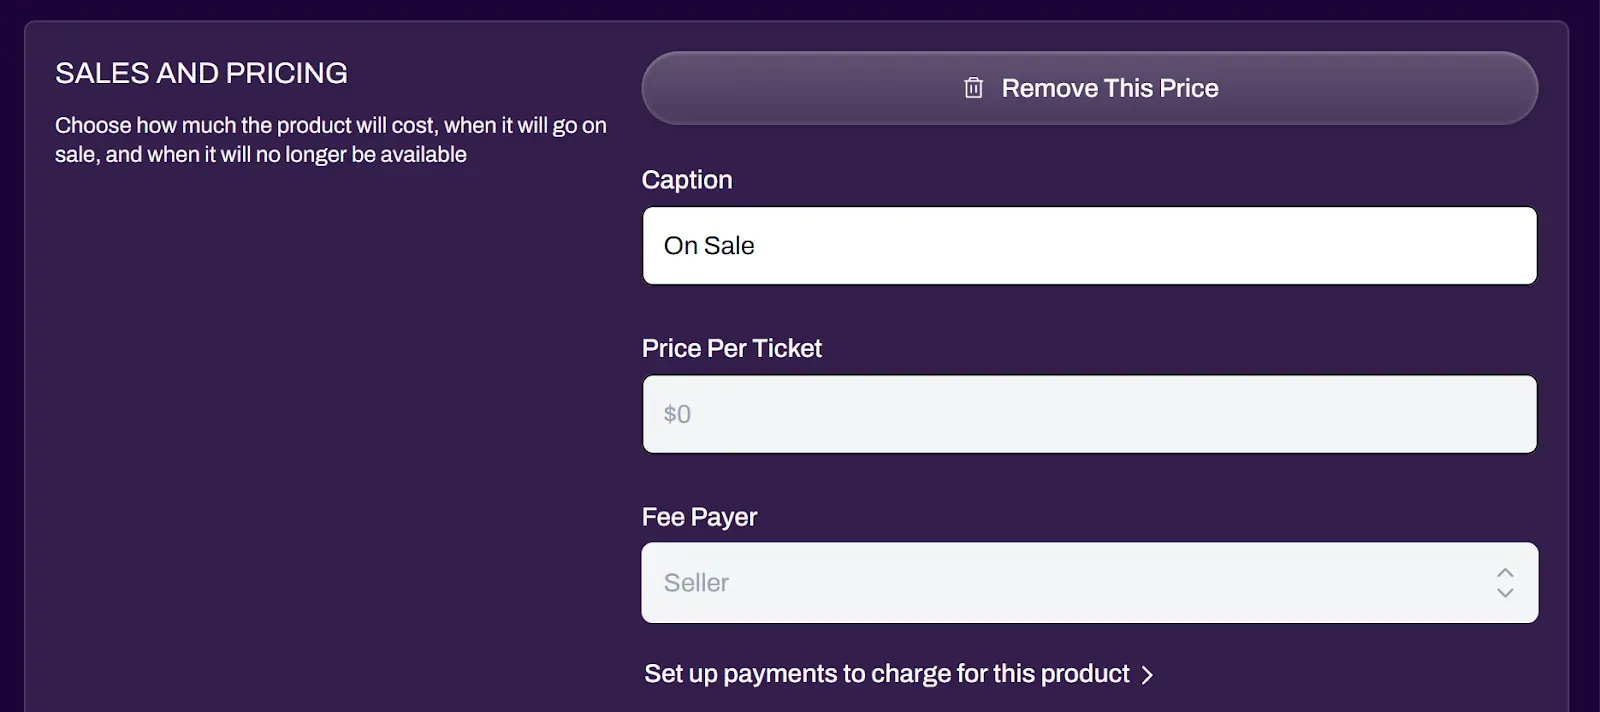The image size is (1600, 712).
Task: Click the down chevron in Fee Payer selector
Action: (1505, 593)
